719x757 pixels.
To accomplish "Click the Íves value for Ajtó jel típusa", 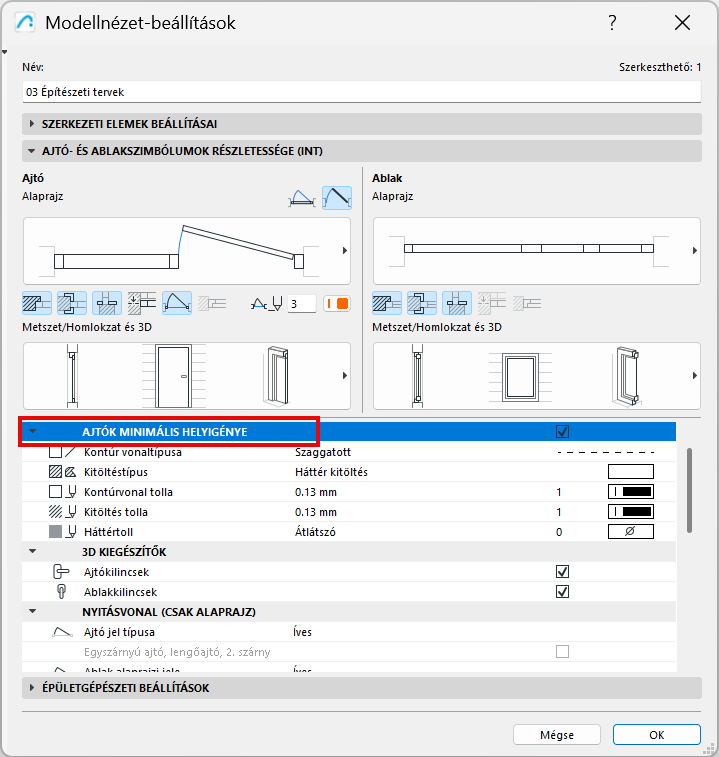I will [x=302, y=632].
